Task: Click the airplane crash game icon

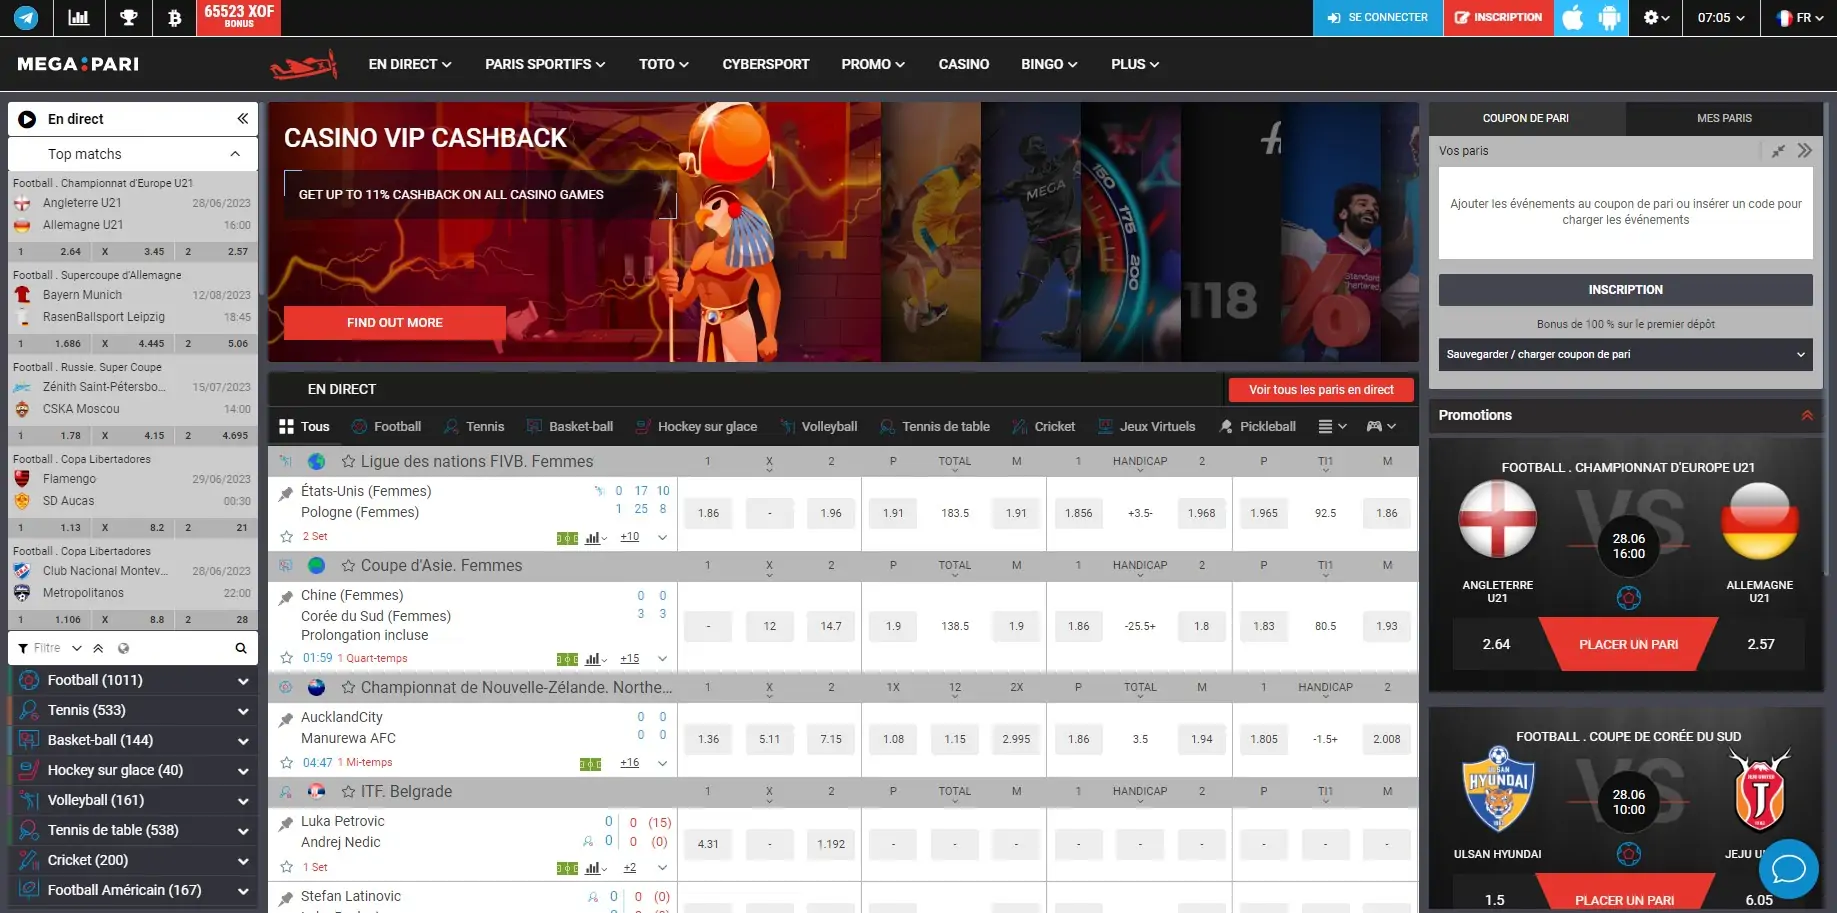Action: 303,65
